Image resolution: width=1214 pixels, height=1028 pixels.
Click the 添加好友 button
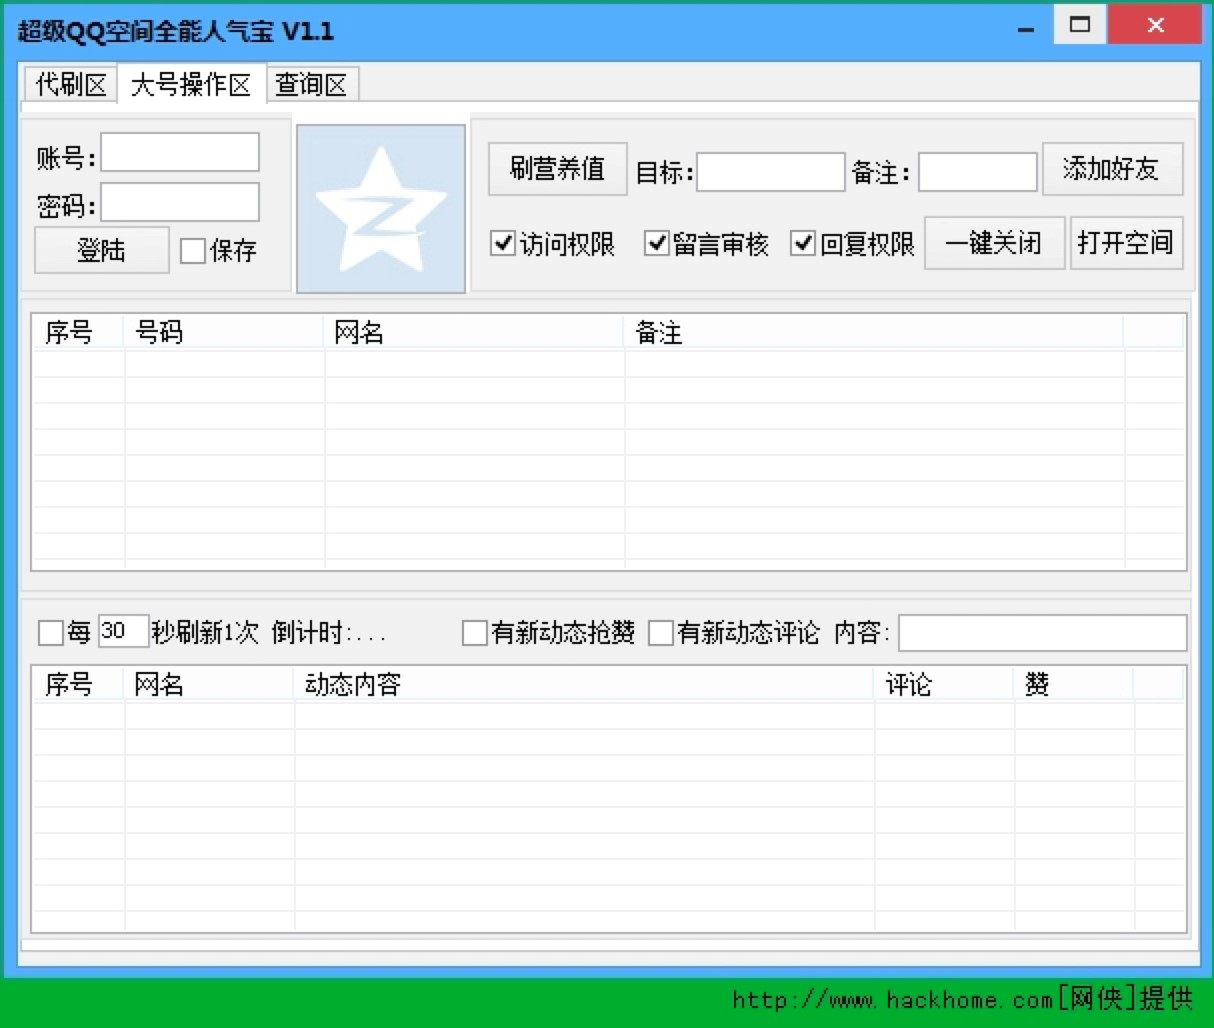click(x=1112, y=169)
